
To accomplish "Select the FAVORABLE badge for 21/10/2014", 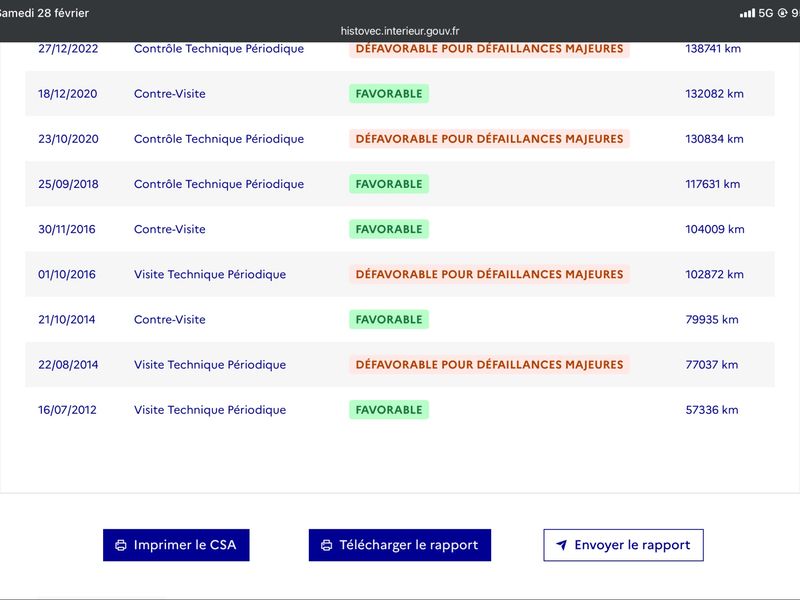I will pyautogui.click(x=388, y=320).
